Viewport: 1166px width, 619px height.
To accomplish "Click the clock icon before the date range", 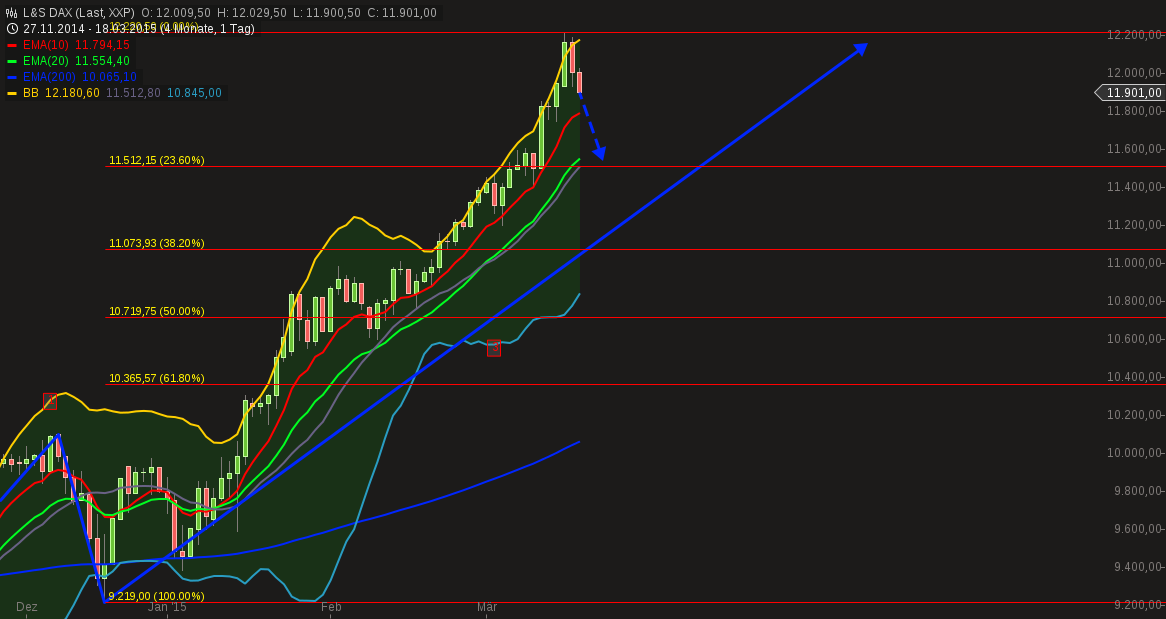I will (x=10, y=30).
